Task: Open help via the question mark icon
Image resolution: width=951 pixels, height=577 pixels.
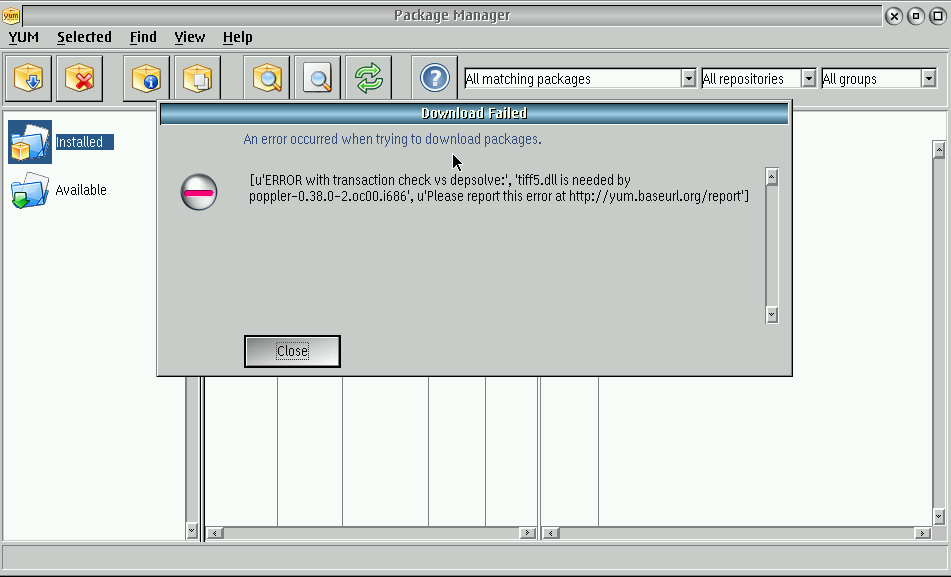Action: tap(433, 78)
